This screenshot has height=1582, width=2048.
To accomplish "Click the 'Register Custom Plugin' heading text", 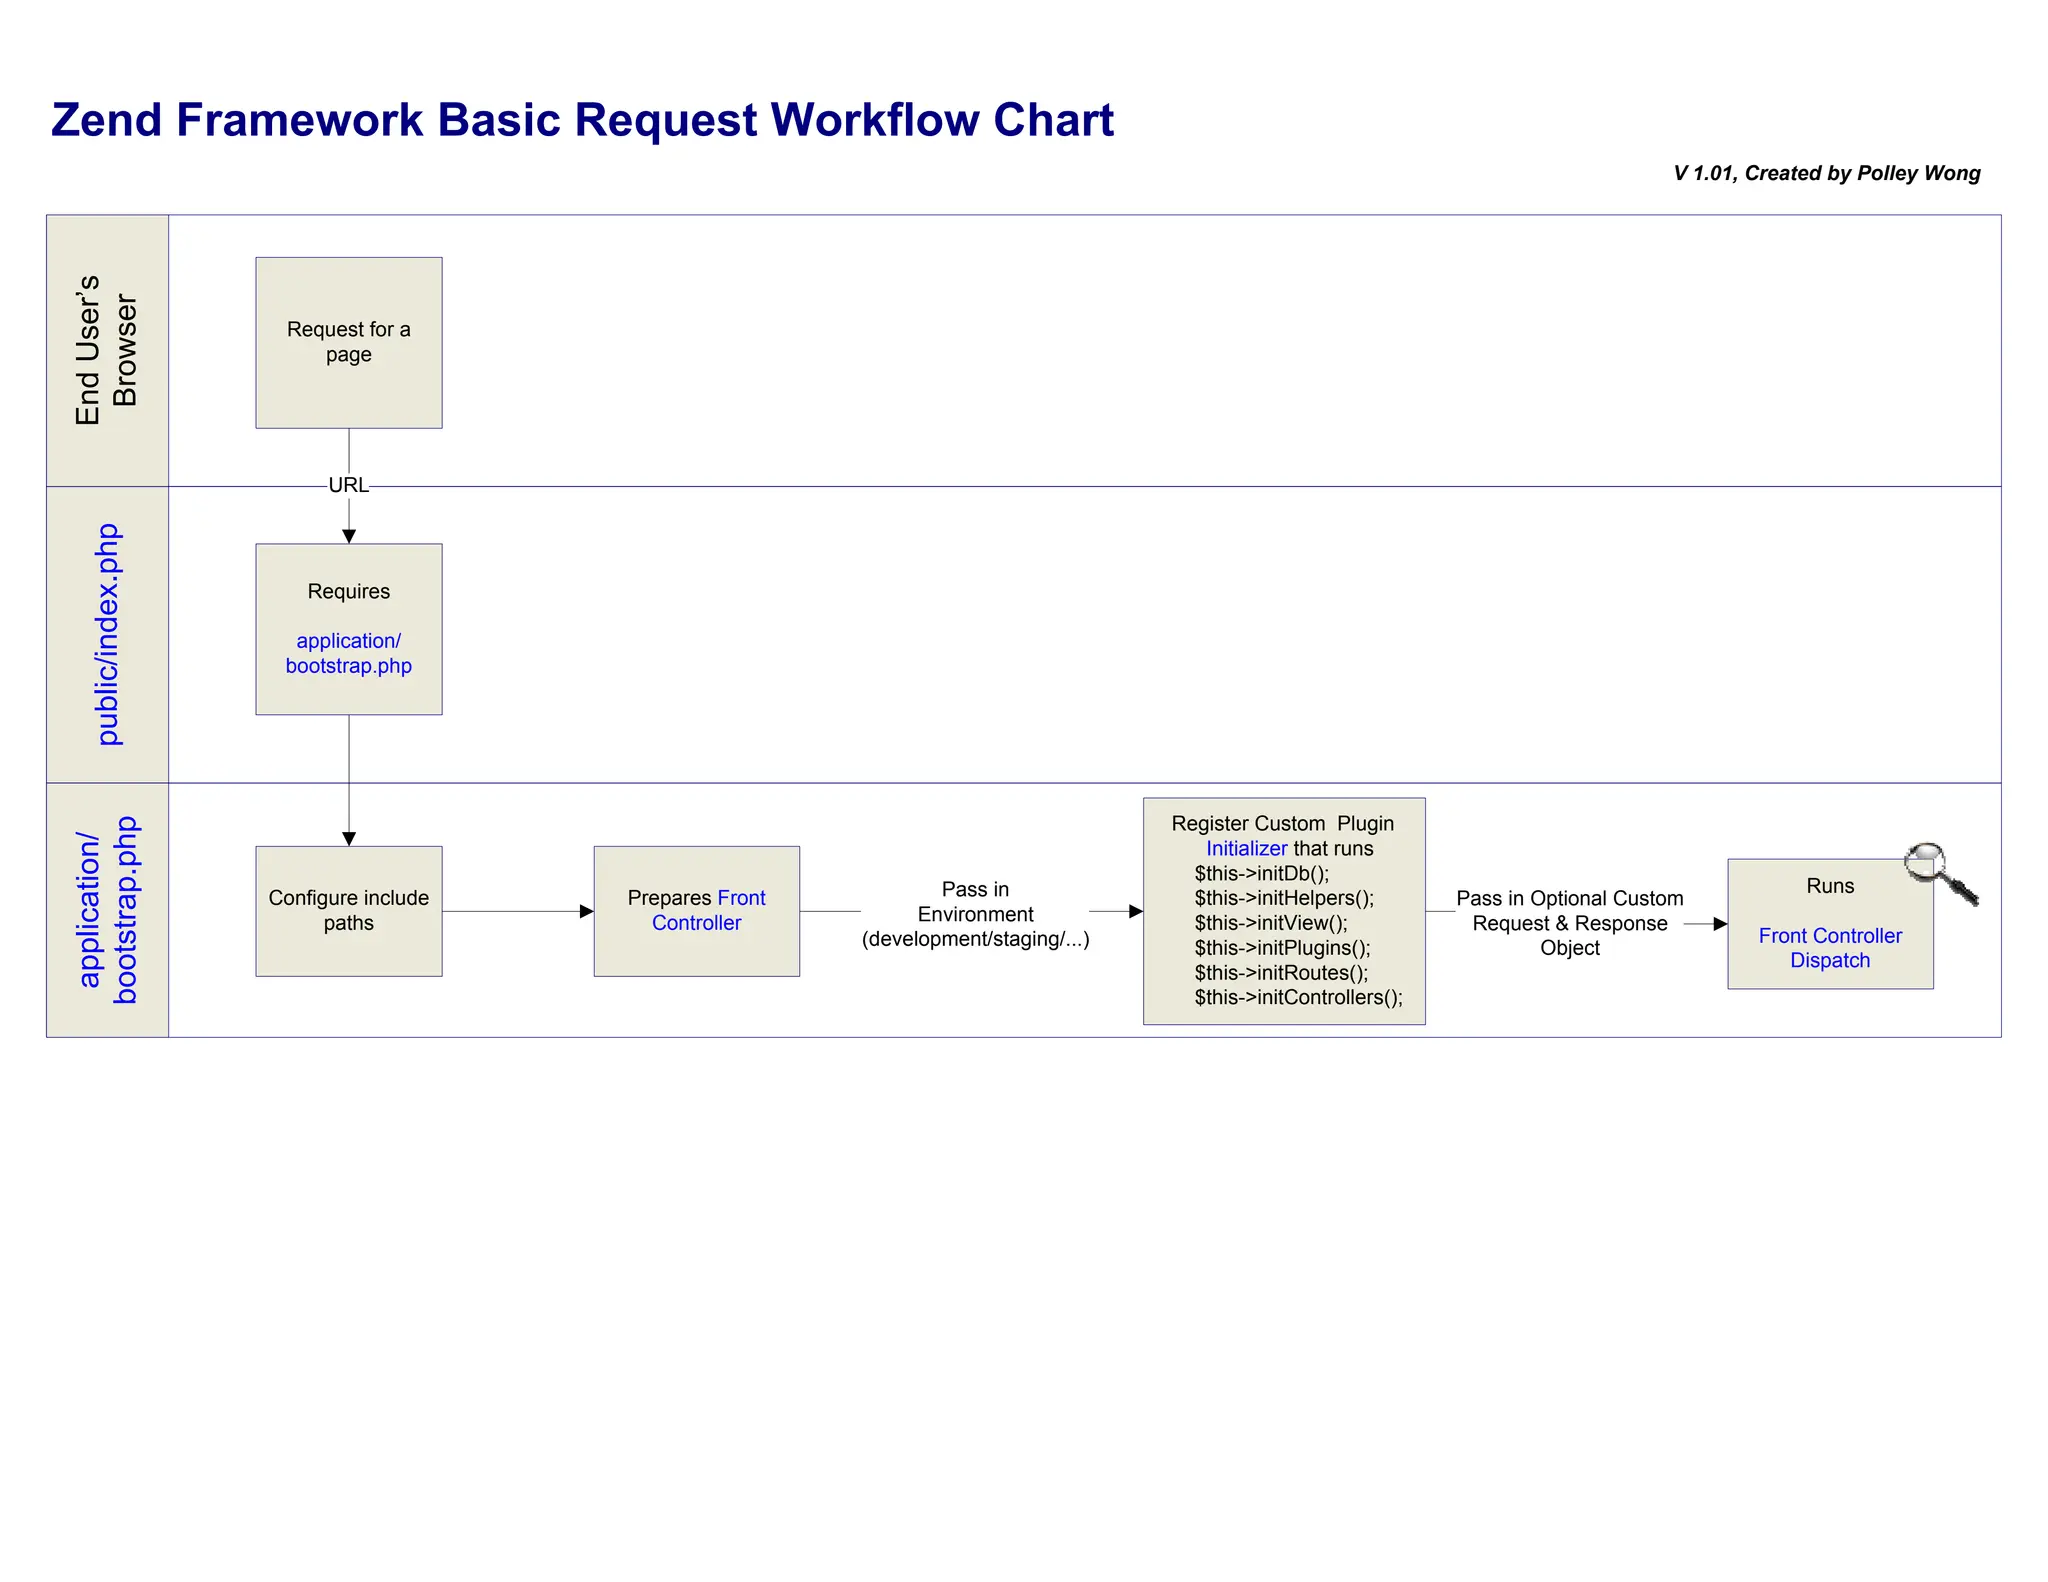I will click(x=1282, y=823).
